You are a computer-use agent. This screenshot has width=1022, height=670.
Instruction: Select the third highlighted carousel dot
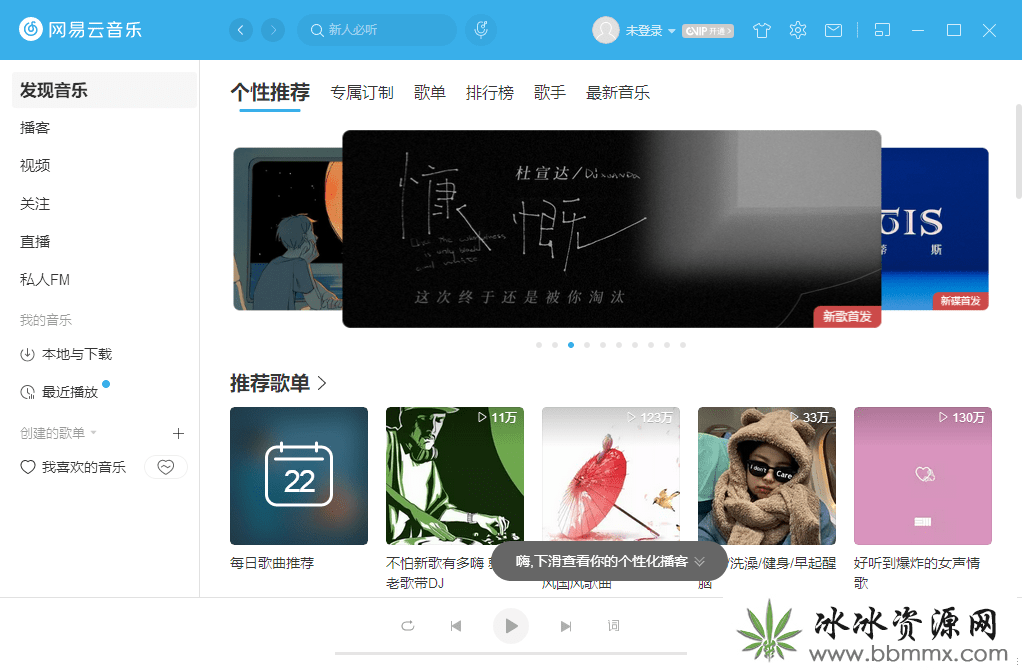[571, 345]
